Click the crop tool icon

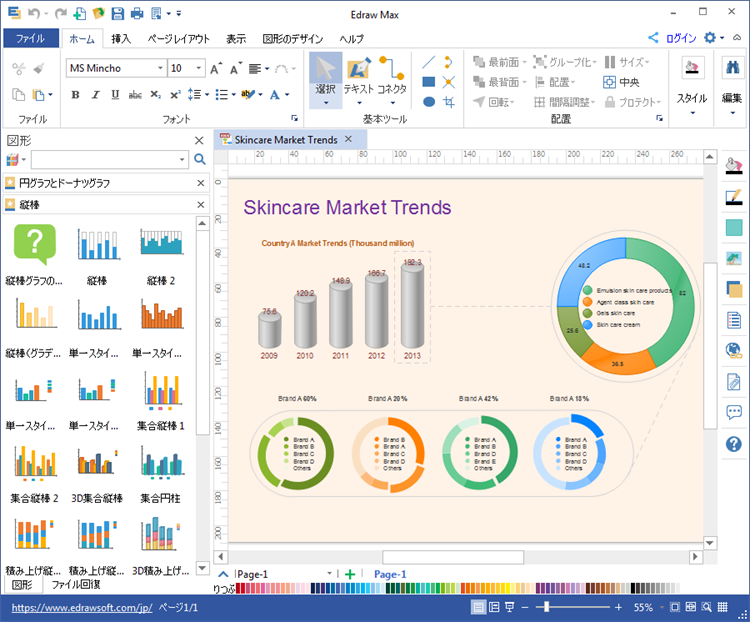449,102
